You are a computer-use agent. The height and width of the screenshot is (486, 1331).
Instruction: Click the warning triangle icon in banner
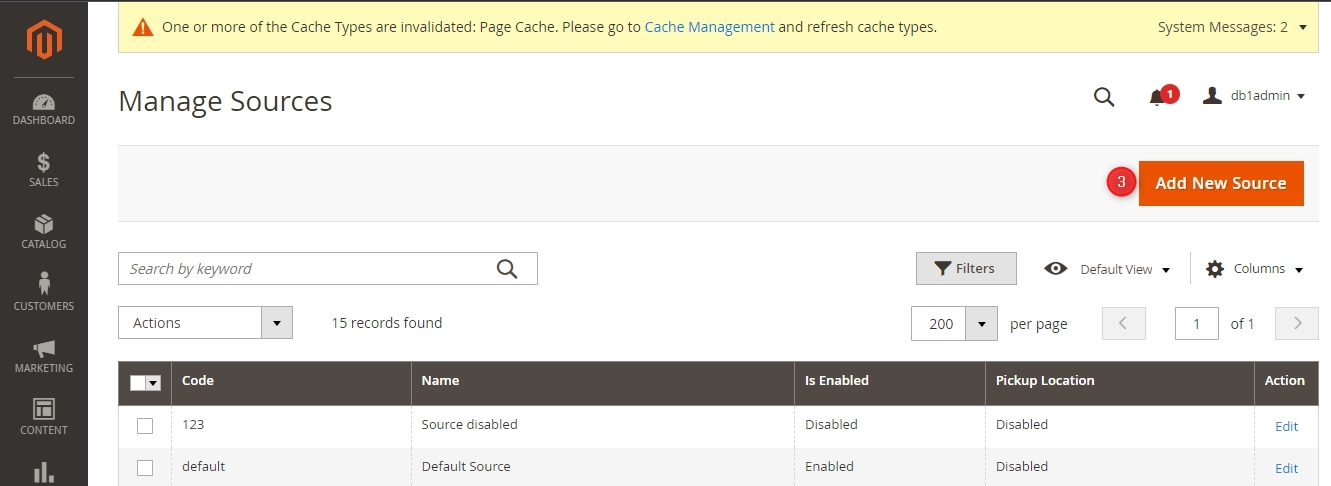coord(143,27)
